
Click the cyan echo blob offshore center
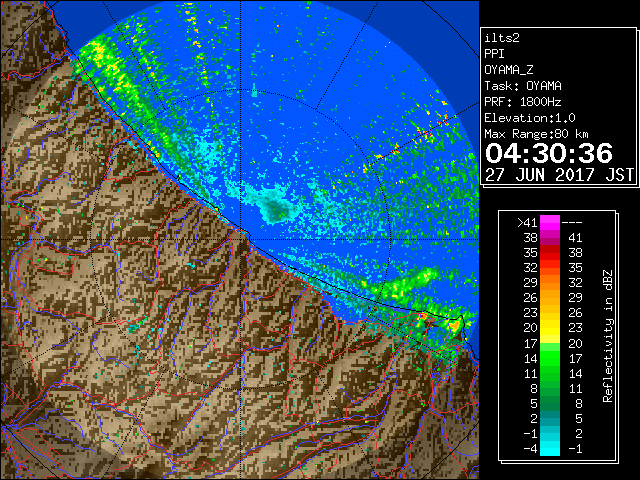pos(276,207)
